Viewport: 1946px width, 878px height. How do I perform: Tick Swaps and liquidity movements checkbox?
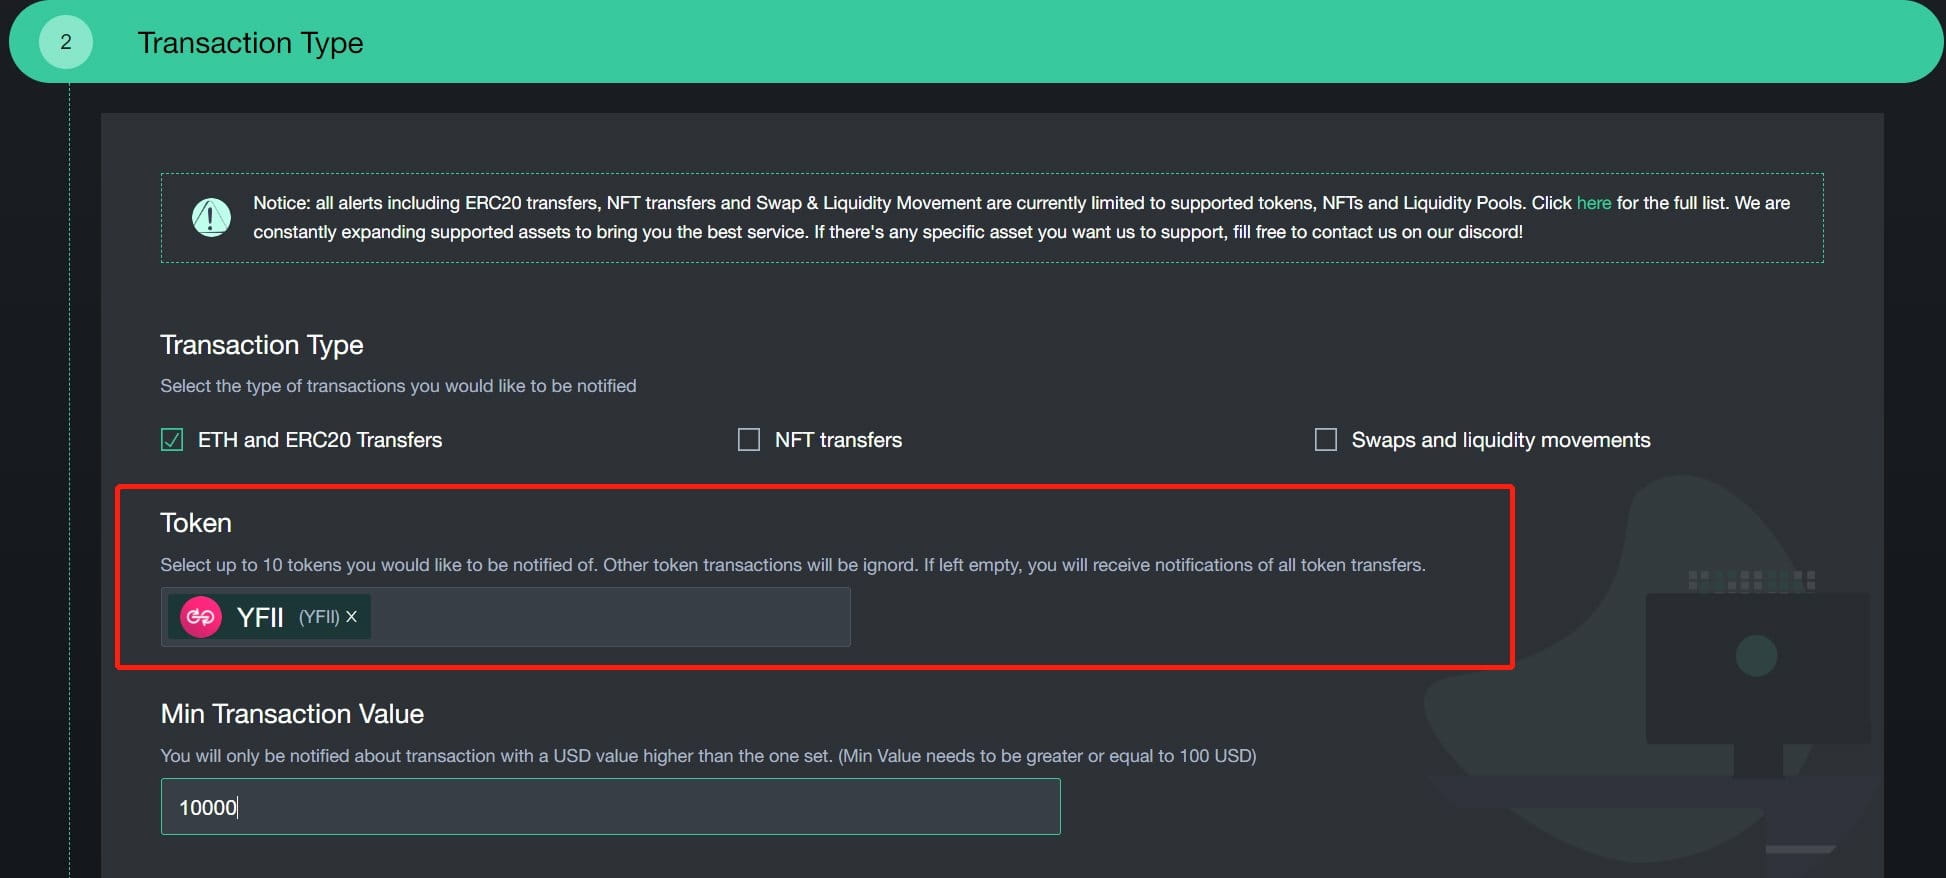coord(1325,440)
